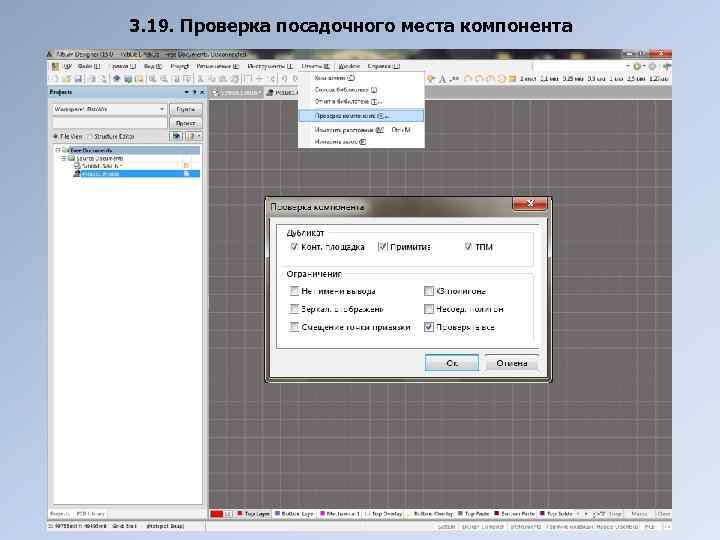Toggle the 'Примитив' checkbox
The image size is (720, 540).
pos(382,247)
